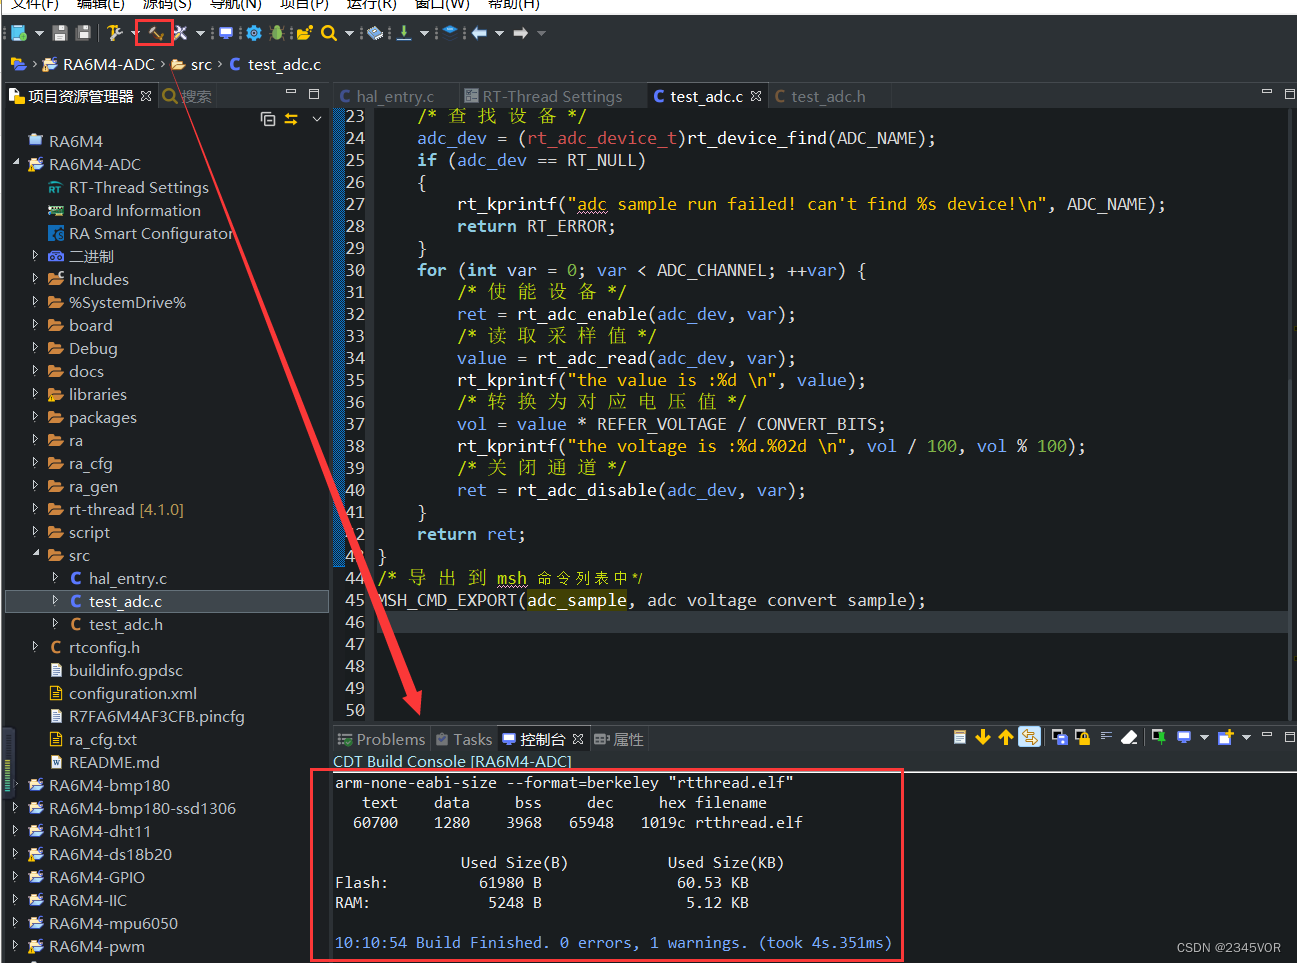The image size is (1297, 963).
Task: Click RA6M4-ADC in the breadcrumb bar
Action: pyautogui.click(x=108, y=64)
